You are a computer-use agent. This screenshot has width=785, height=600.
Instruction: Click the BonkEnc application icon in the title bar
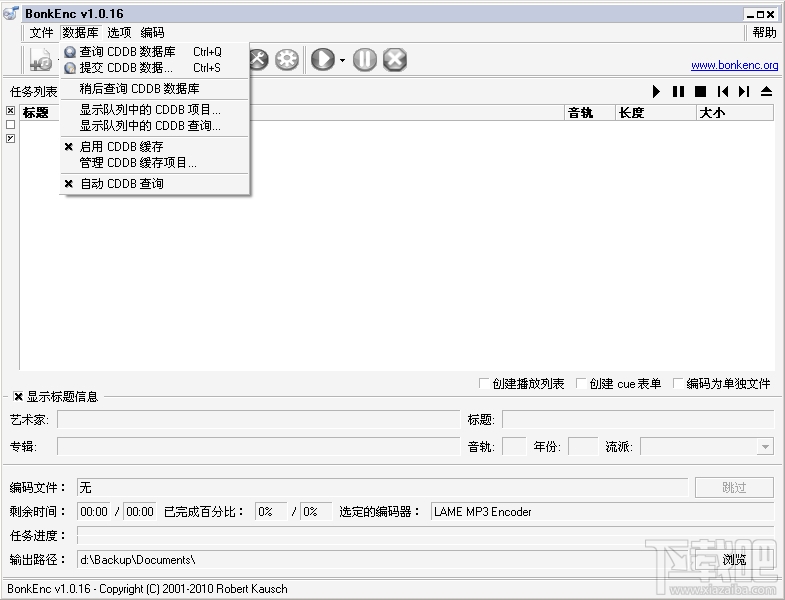click(x=11, y=14)
